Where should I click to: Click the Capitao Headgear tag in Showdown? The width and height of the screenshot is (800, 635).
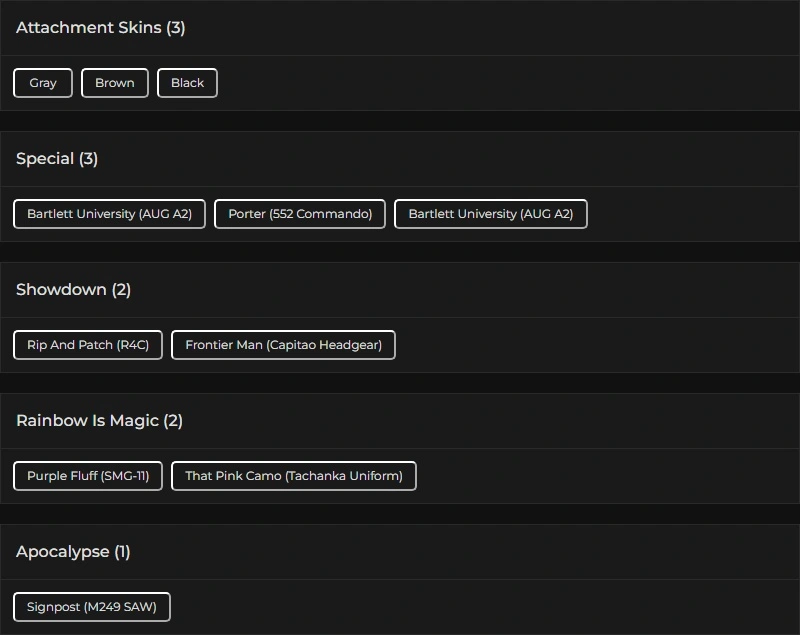click(x=283, y=345)
